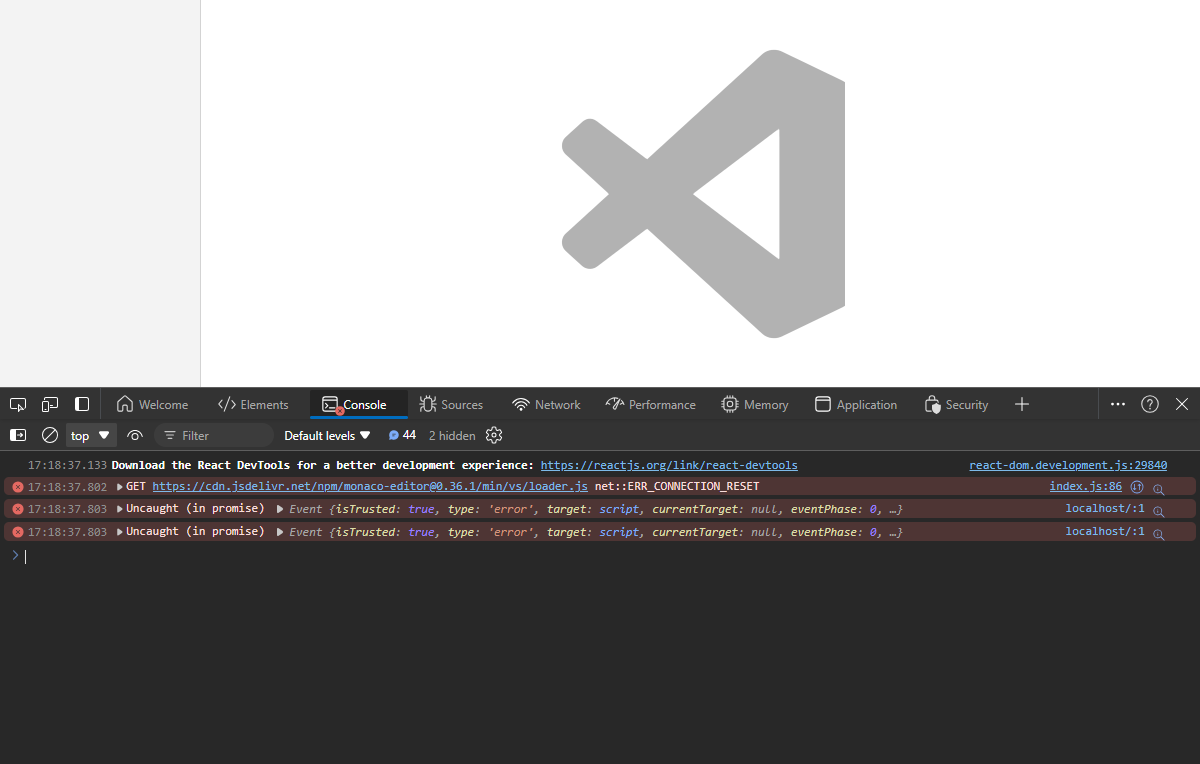Click the Activity Bar location icon beside device emulation
1200x764 pixels.
point(82,404)
